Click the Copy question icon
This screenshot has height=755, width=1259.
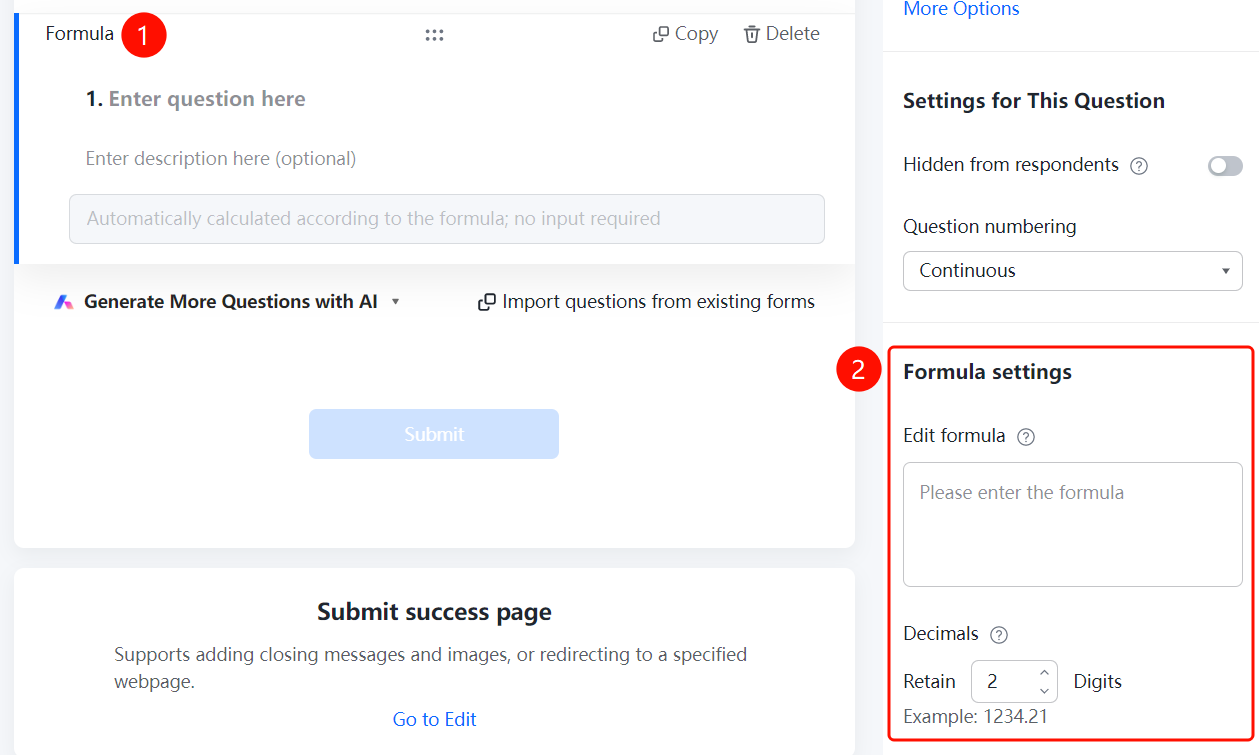[660, 34]
